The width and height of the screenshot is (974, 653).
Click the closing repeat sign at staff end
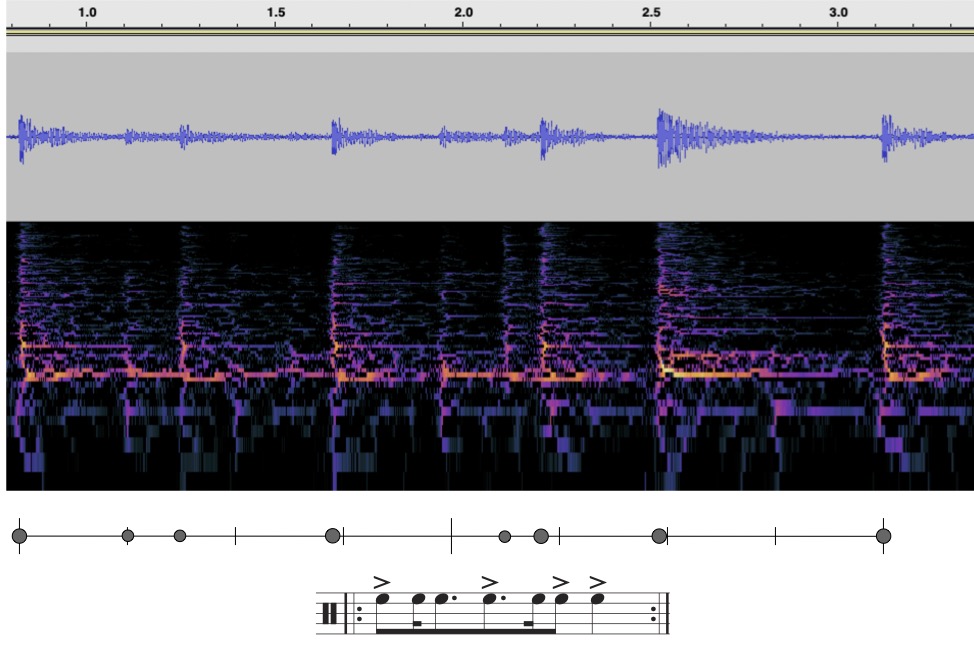coord(656,613)
